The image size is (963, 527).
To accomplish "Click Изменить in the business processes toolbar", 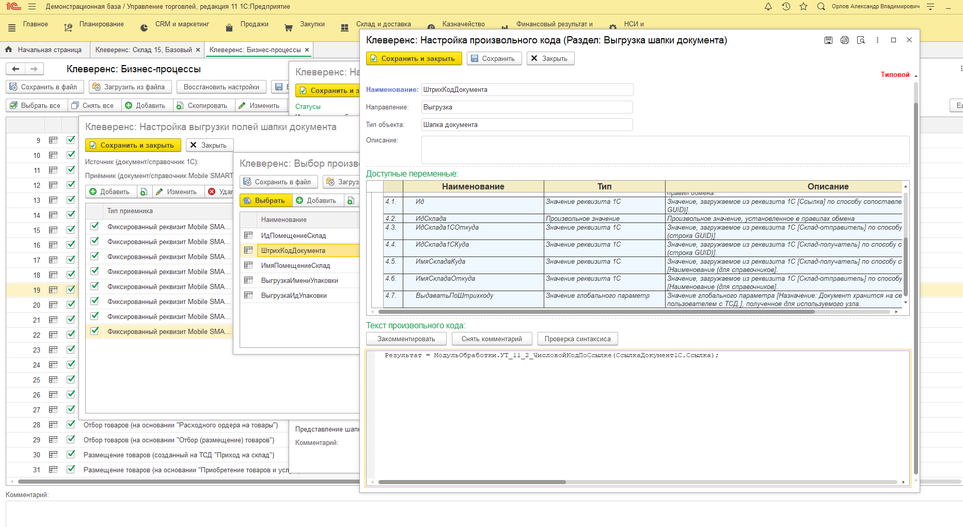I will click(259, 106).
